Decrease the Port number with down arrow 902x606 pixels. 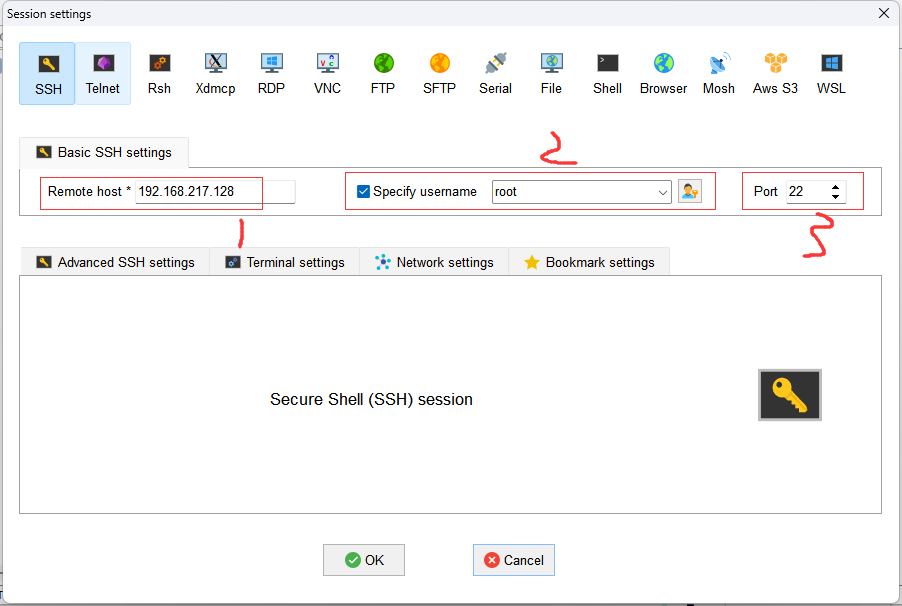[835, 197]
